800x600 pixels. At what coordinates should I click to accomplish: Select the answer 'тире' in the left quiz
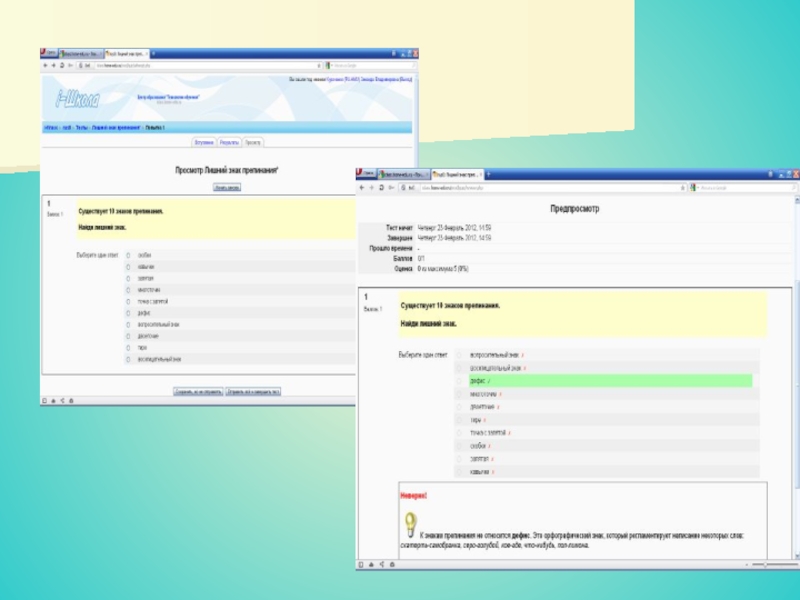pyautogui.click(x=128, y=347)
